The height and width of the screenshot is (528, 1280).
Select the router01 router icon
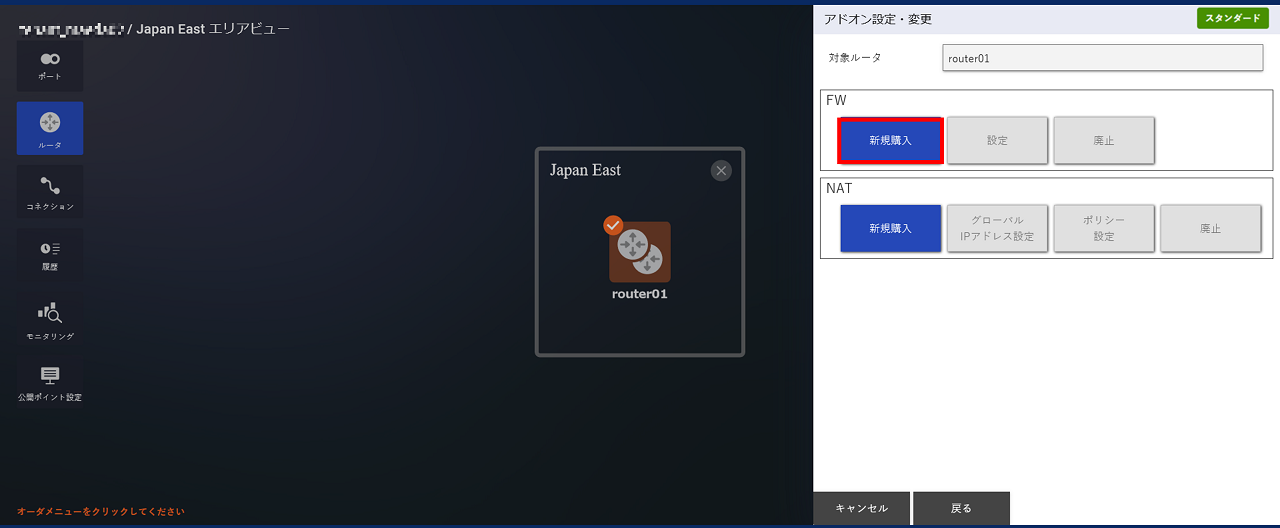pyautogui.click(x=640, y=252)
